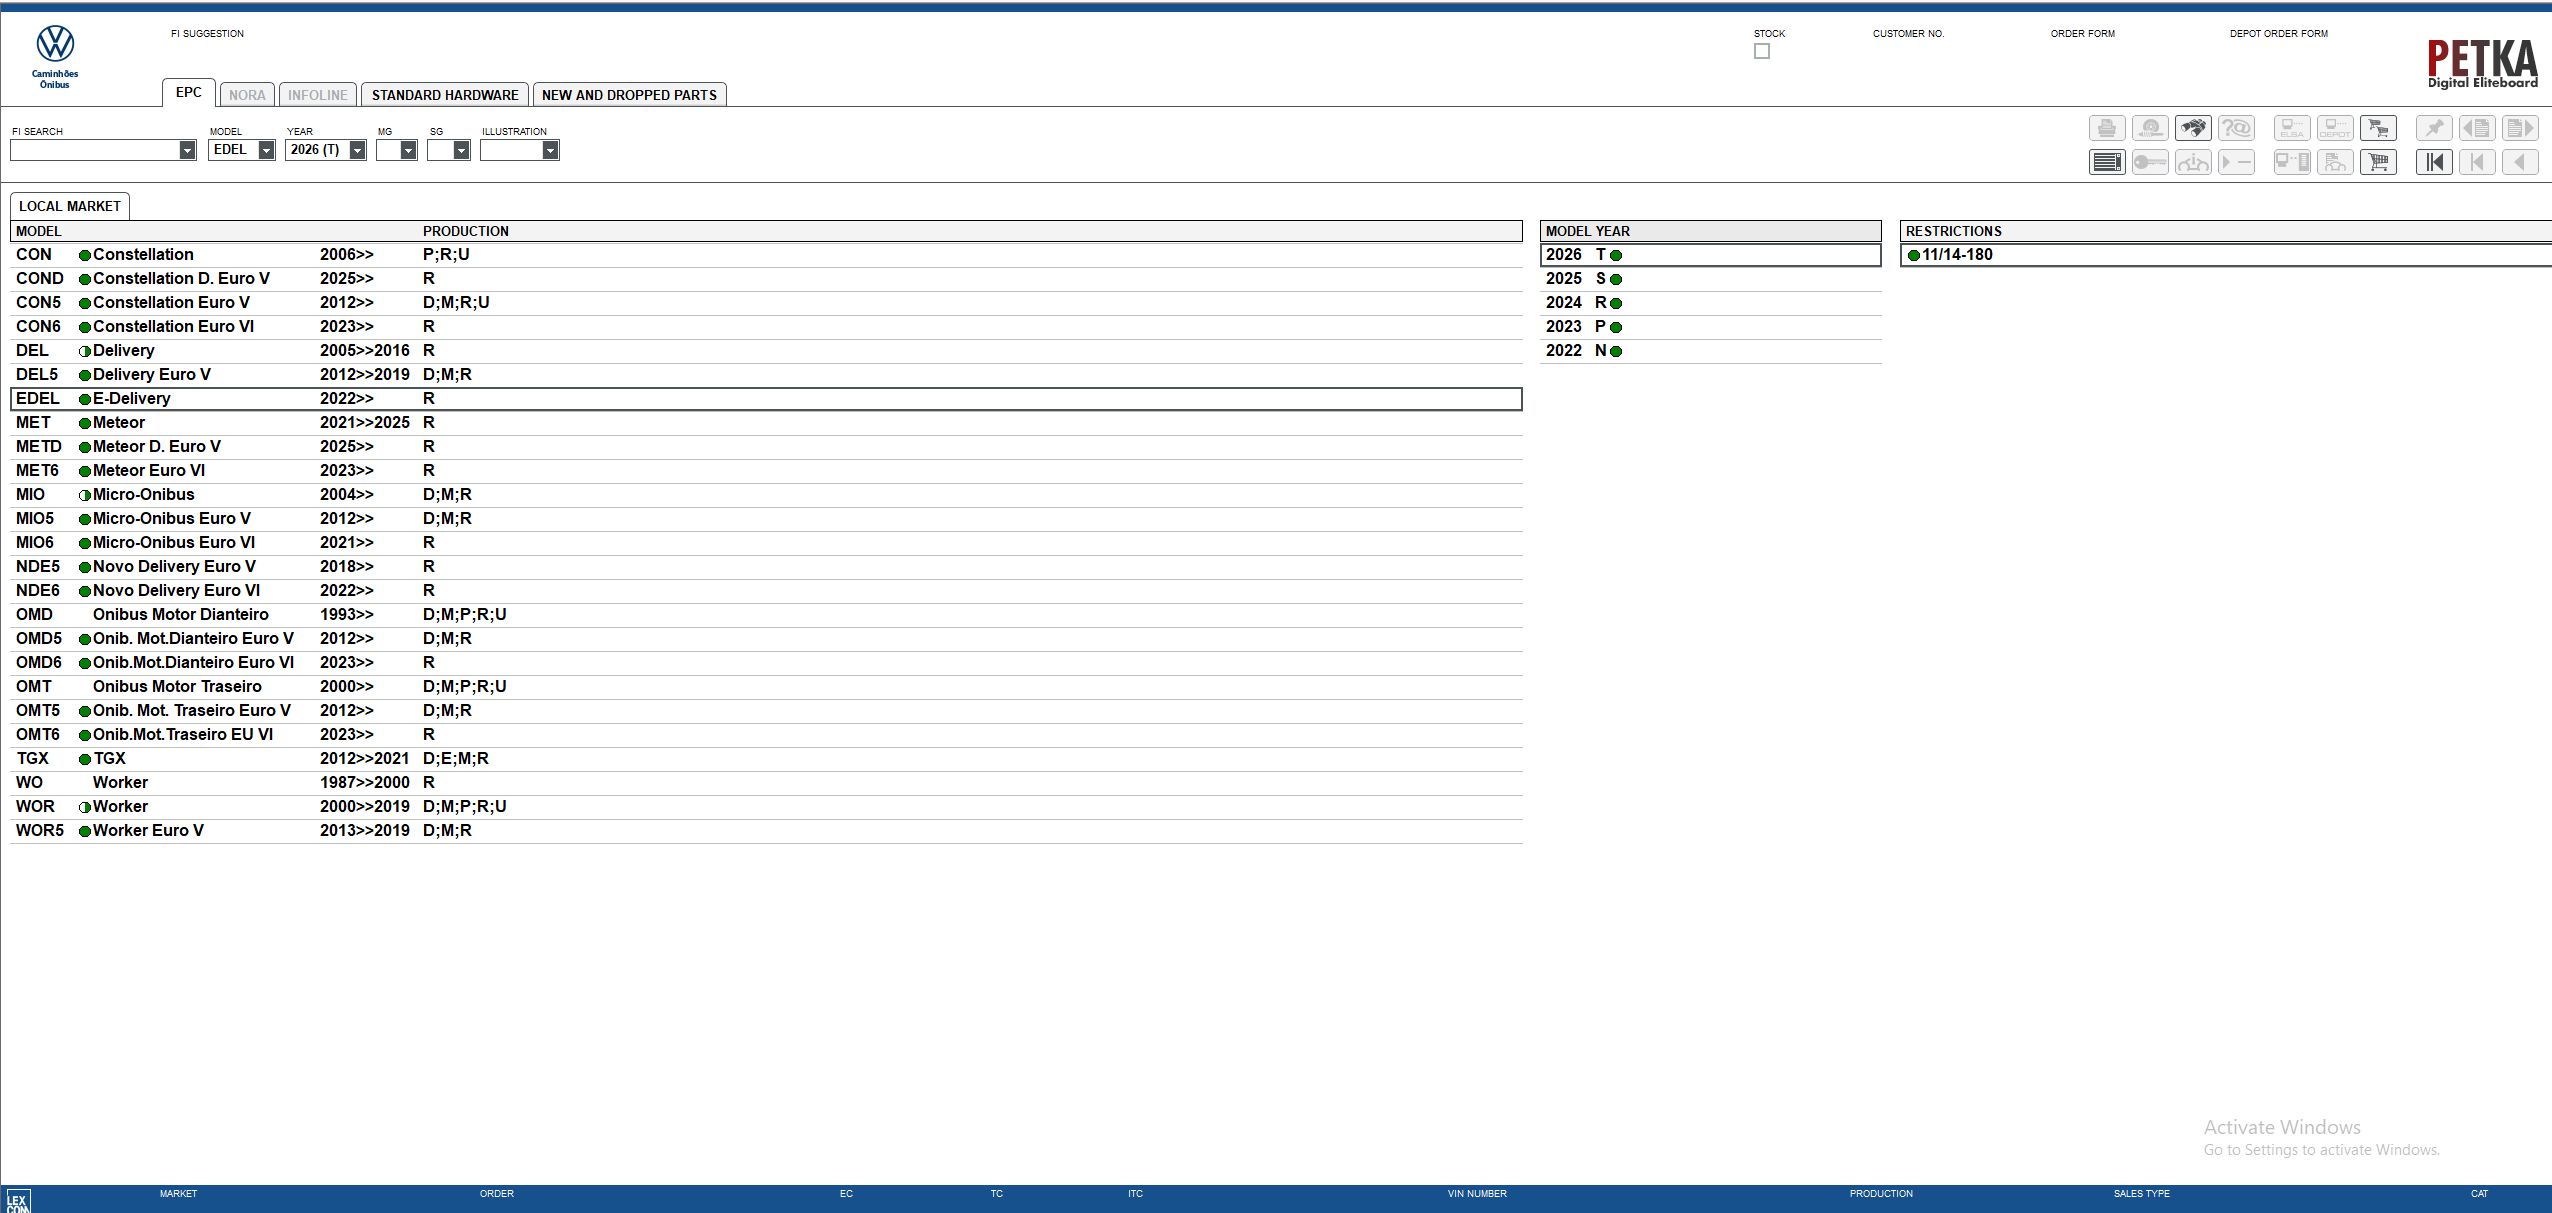The height and width of the screenshot is (1213, 2552).
Task: Open the FI SEARCH dropdown
Action: [187, 150]
